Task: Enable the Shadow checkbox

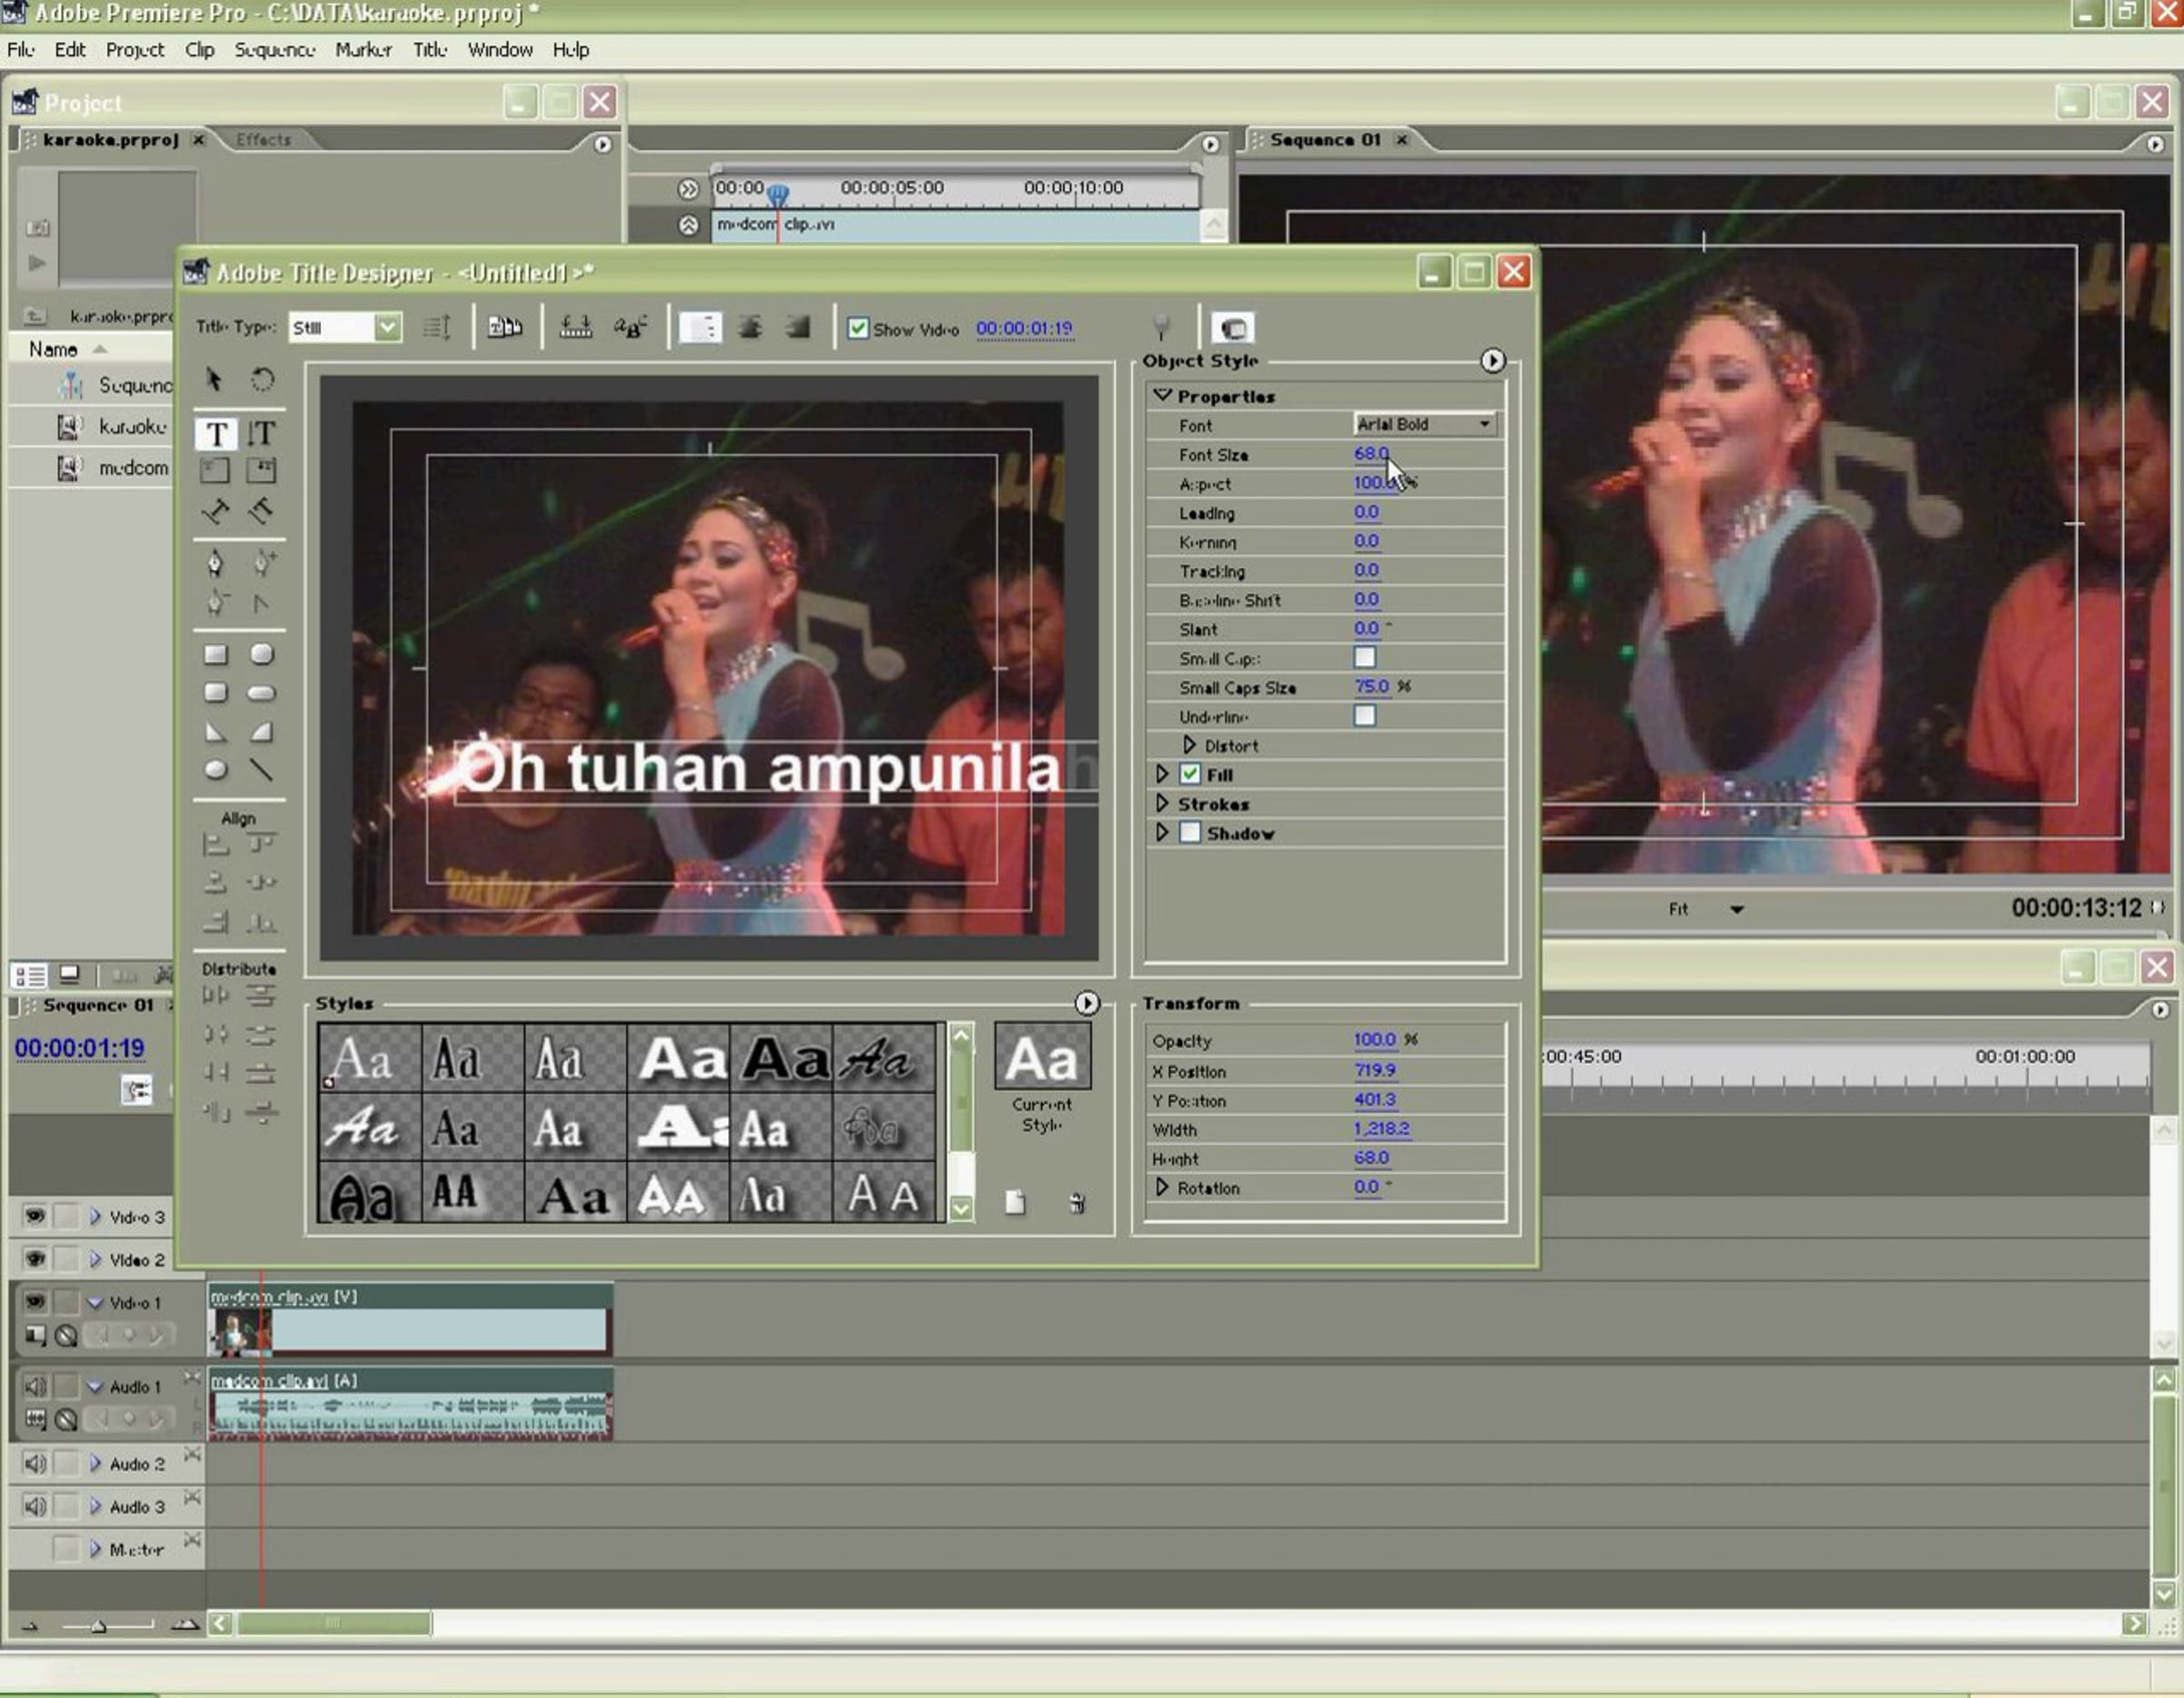Action: (1190, 833)
